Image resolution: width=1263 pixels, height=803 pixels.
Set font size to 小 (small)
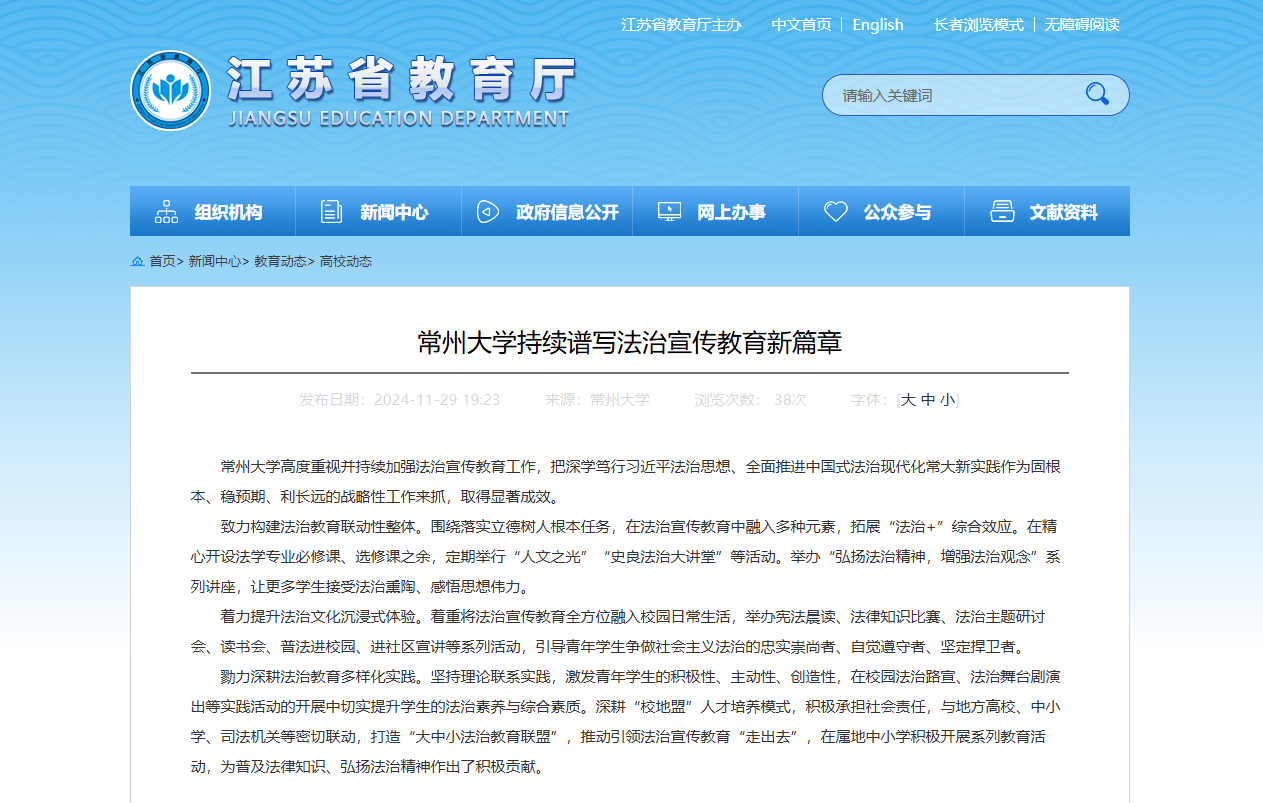[947, 400]
